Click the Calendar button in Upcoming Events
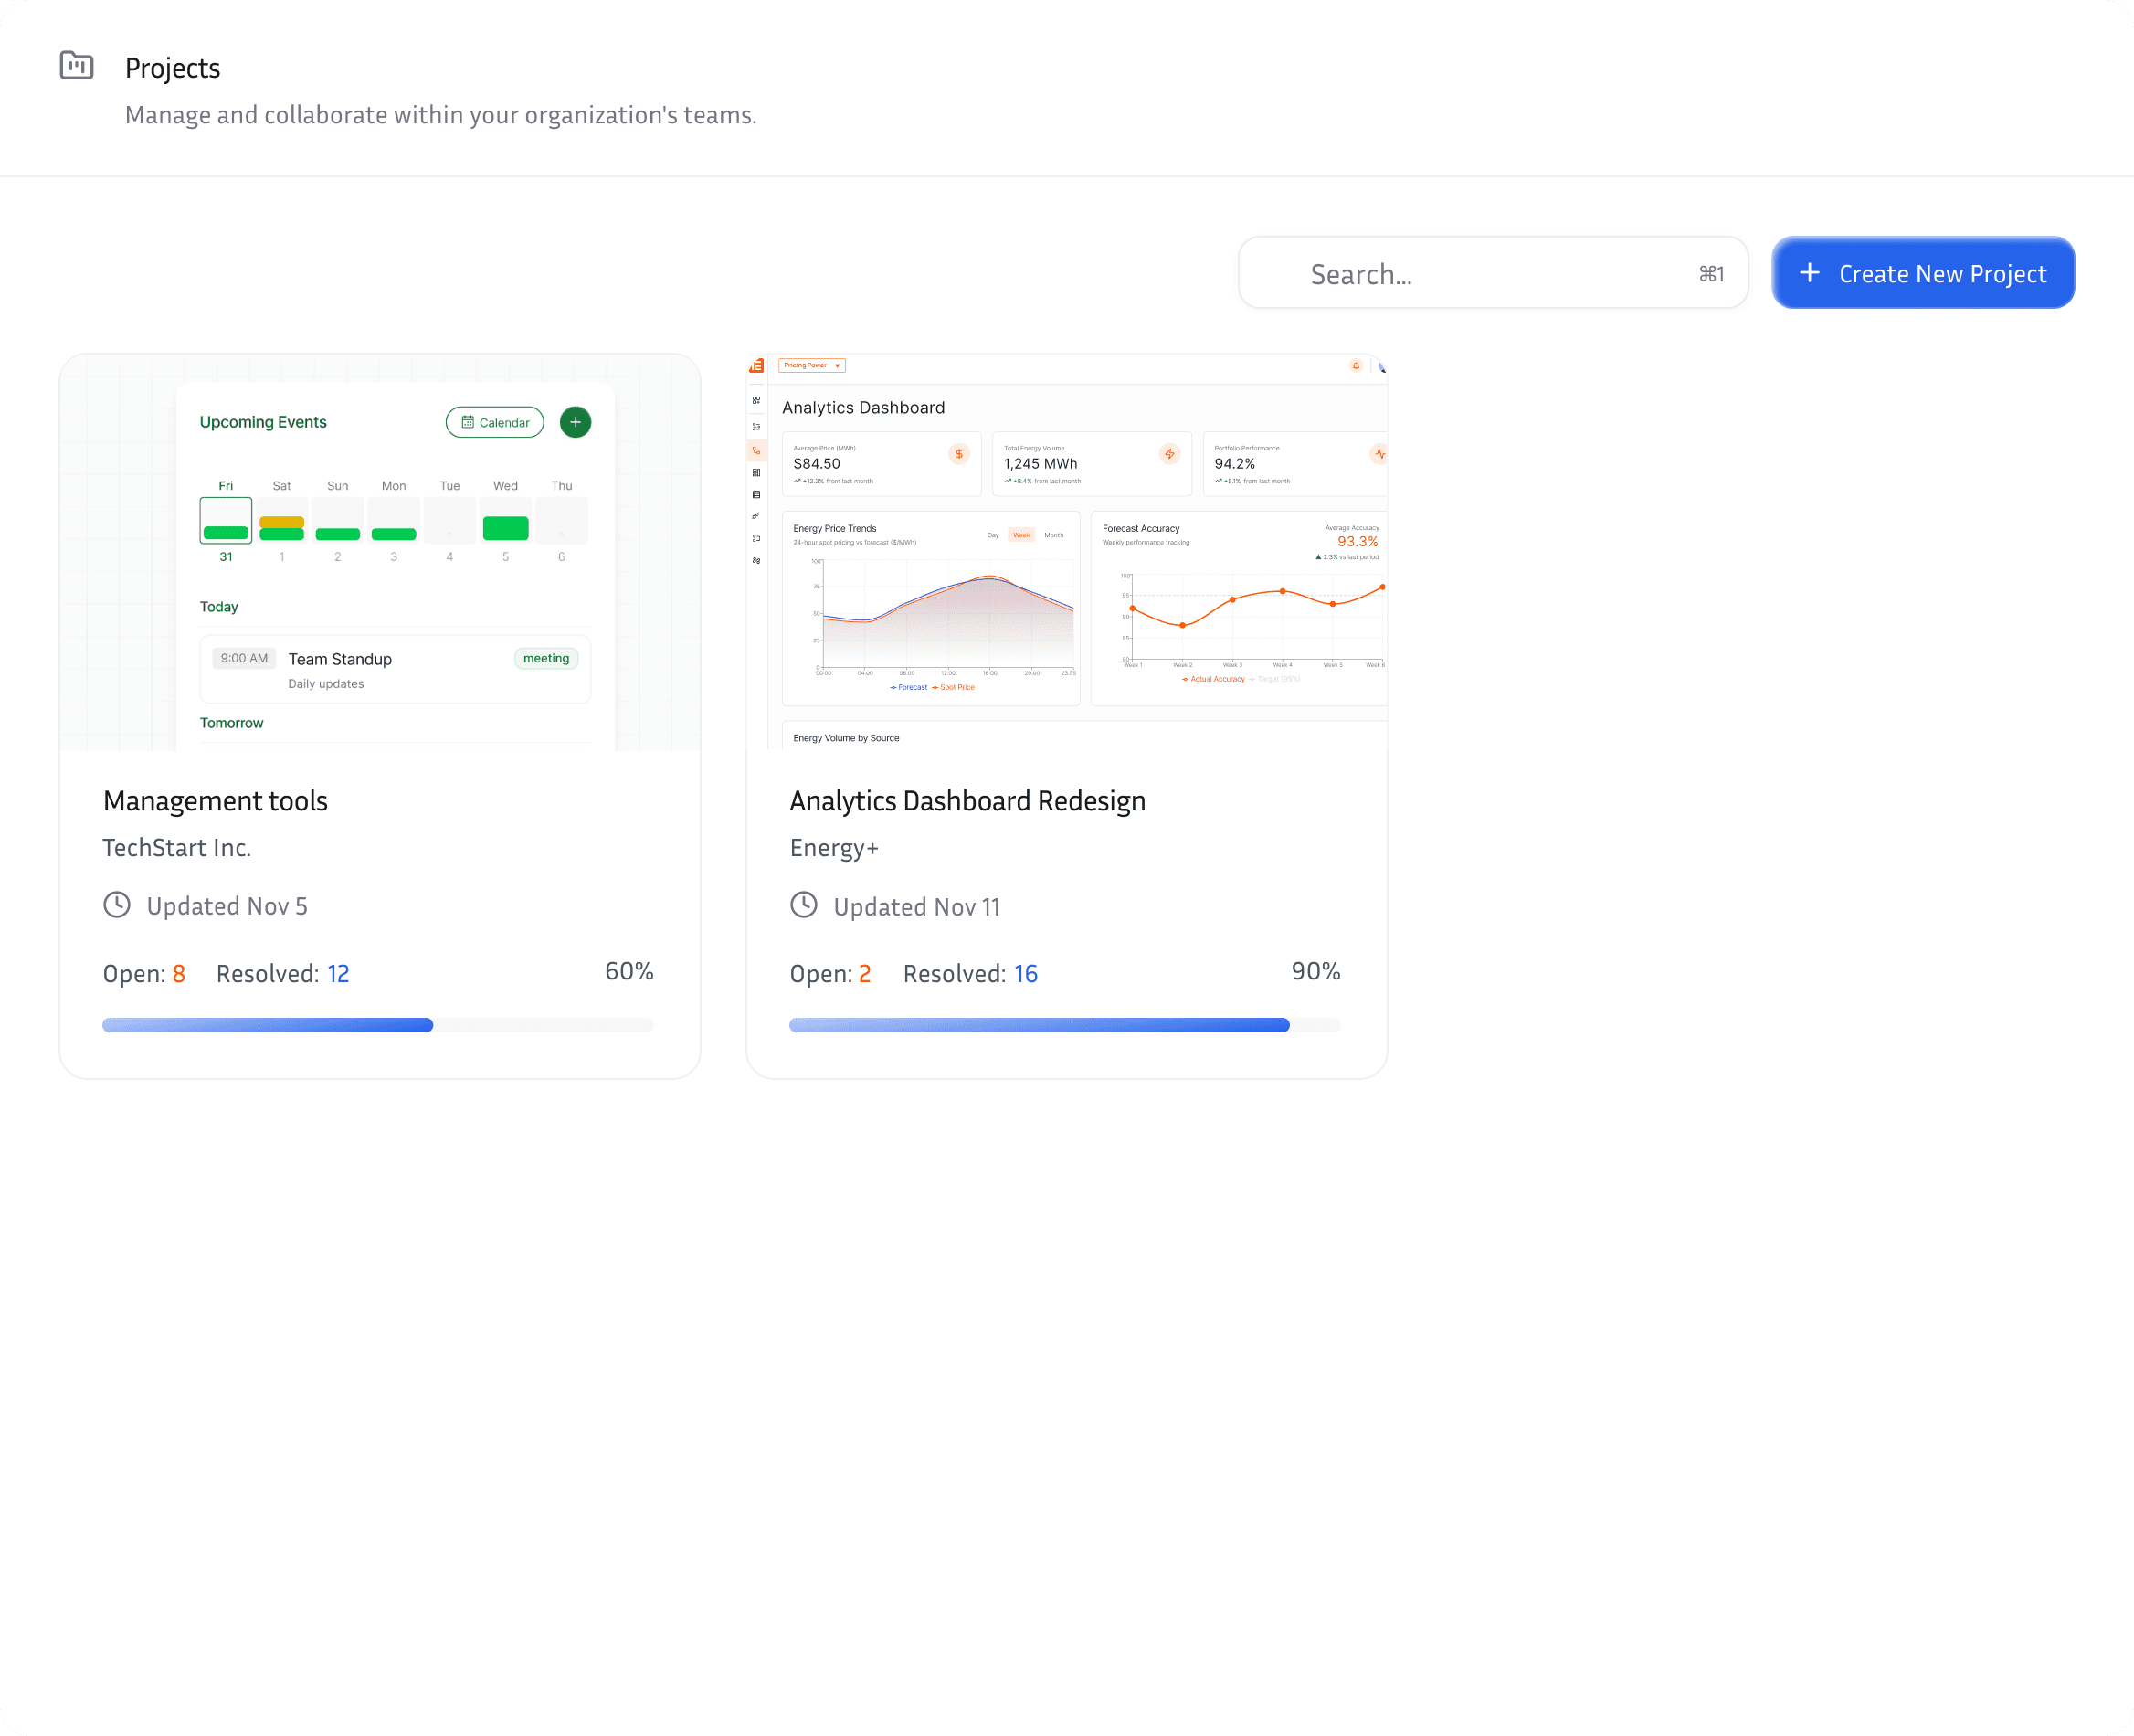Image resolution: width=2134 pixels, height=1736 pixels. tap(495, 422)
